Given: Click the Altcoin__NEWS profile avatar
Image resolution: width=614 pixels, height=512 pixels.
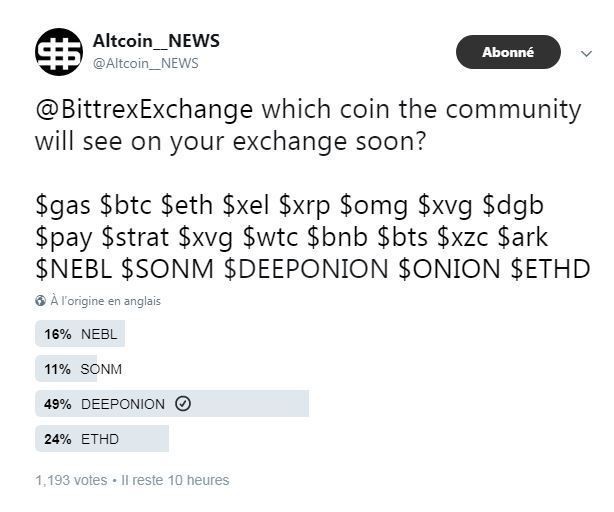Looking at the screenshot, I should (59, 53).
